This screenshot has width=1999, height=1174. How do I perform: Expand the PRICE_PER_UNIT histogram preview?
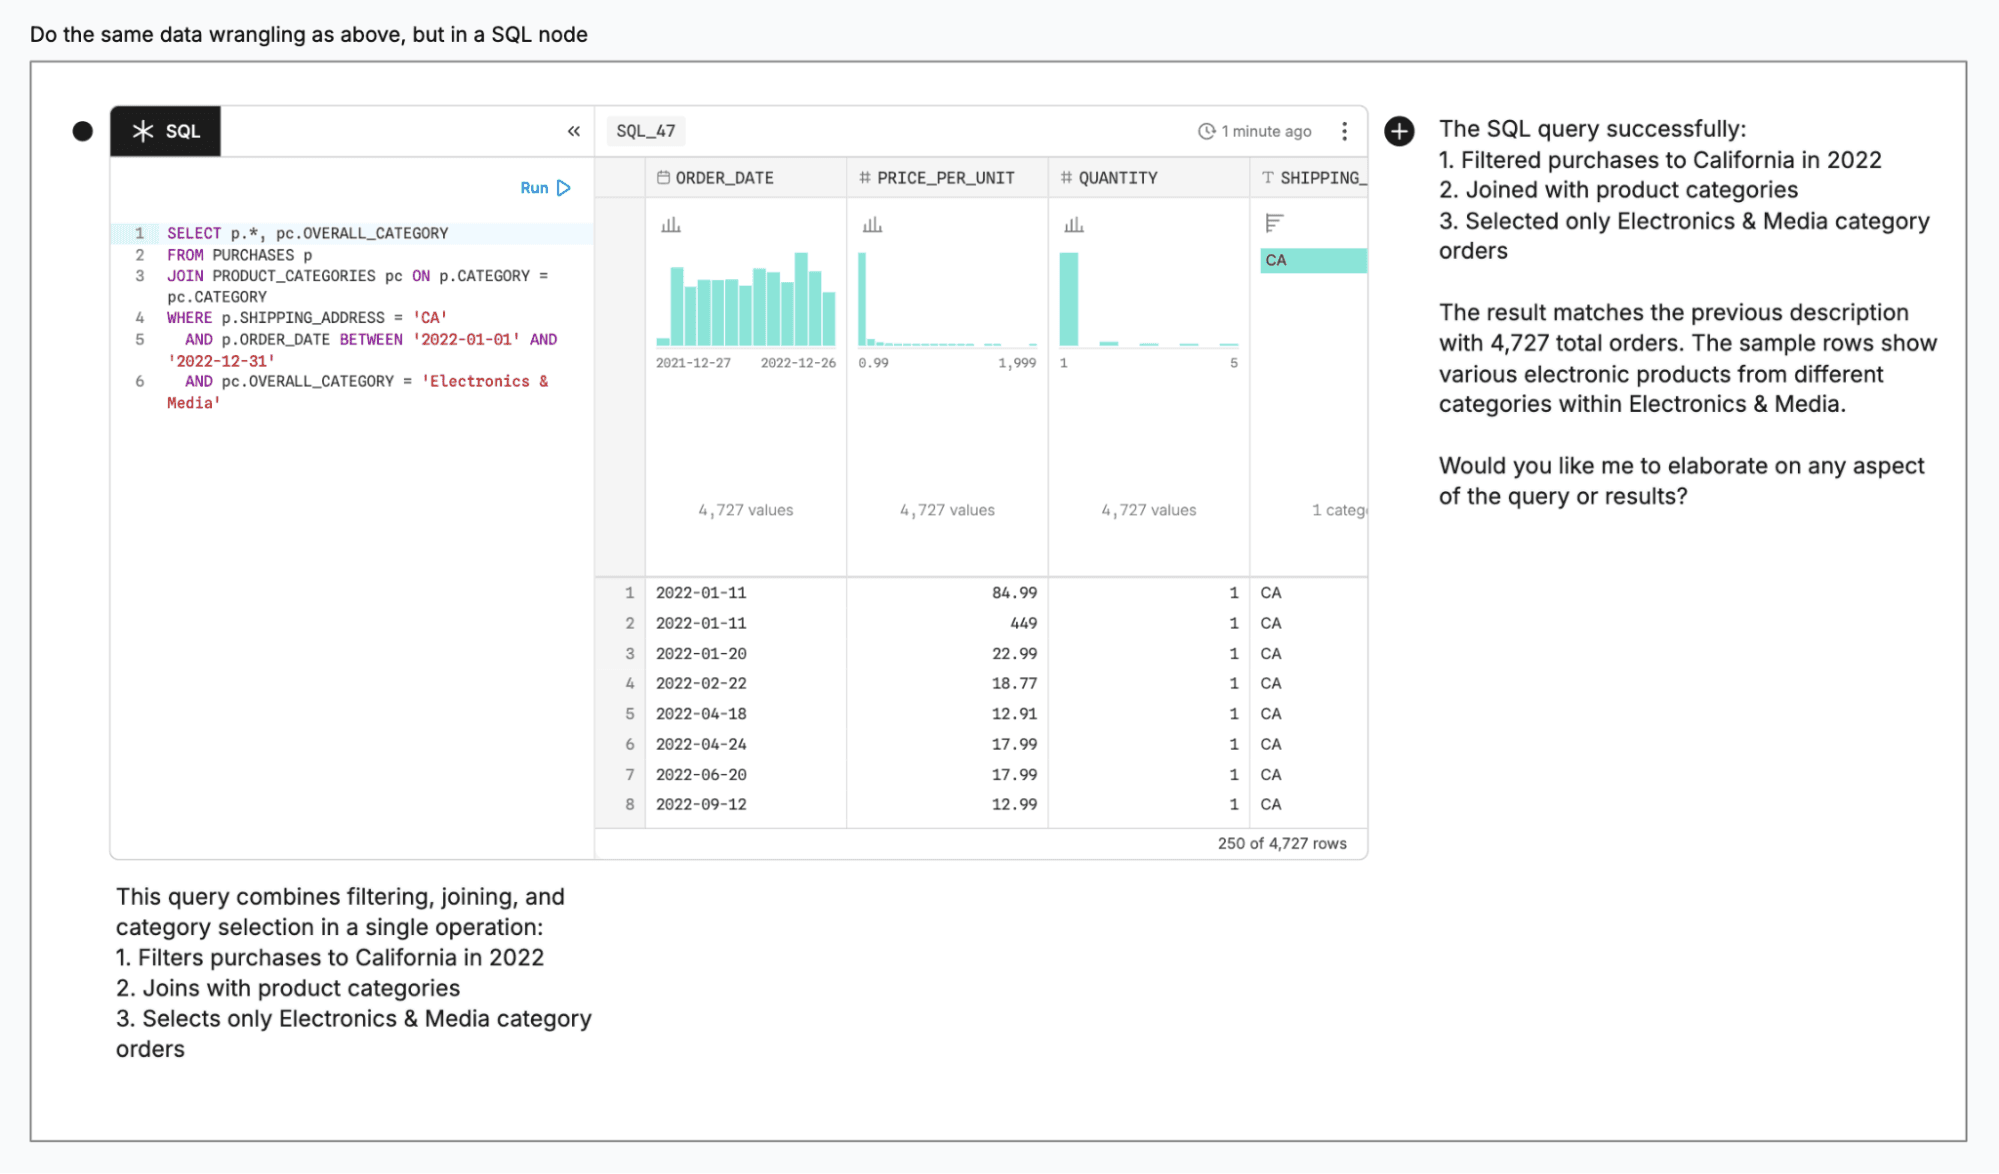[x=872, y=224]
